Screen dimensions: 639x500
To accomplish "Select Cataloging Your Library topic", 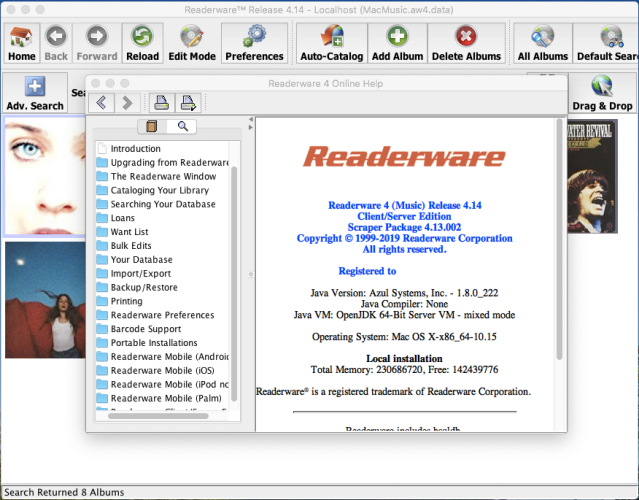I will tap(160, 190).
